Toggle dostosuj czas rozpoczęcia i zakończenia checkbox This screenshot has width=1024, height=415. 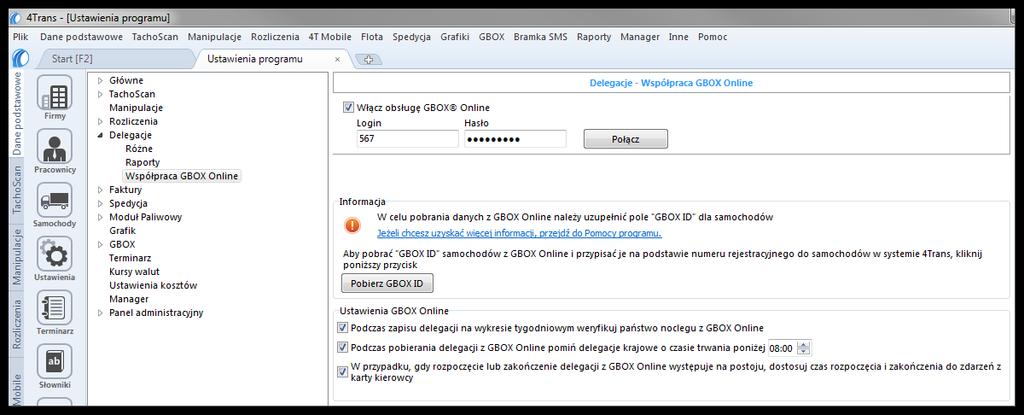342,372
